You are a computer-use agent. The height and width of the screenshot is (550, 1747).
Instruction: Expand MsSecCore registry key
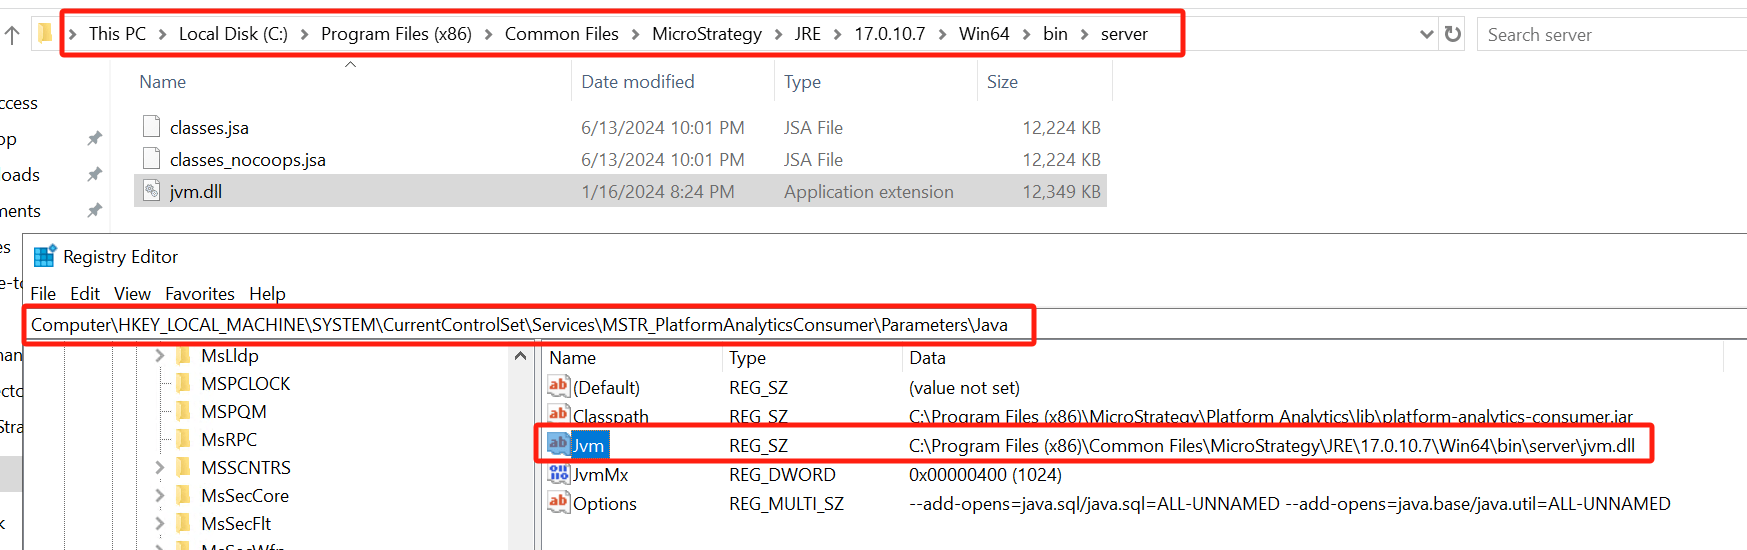click(160, 495)
